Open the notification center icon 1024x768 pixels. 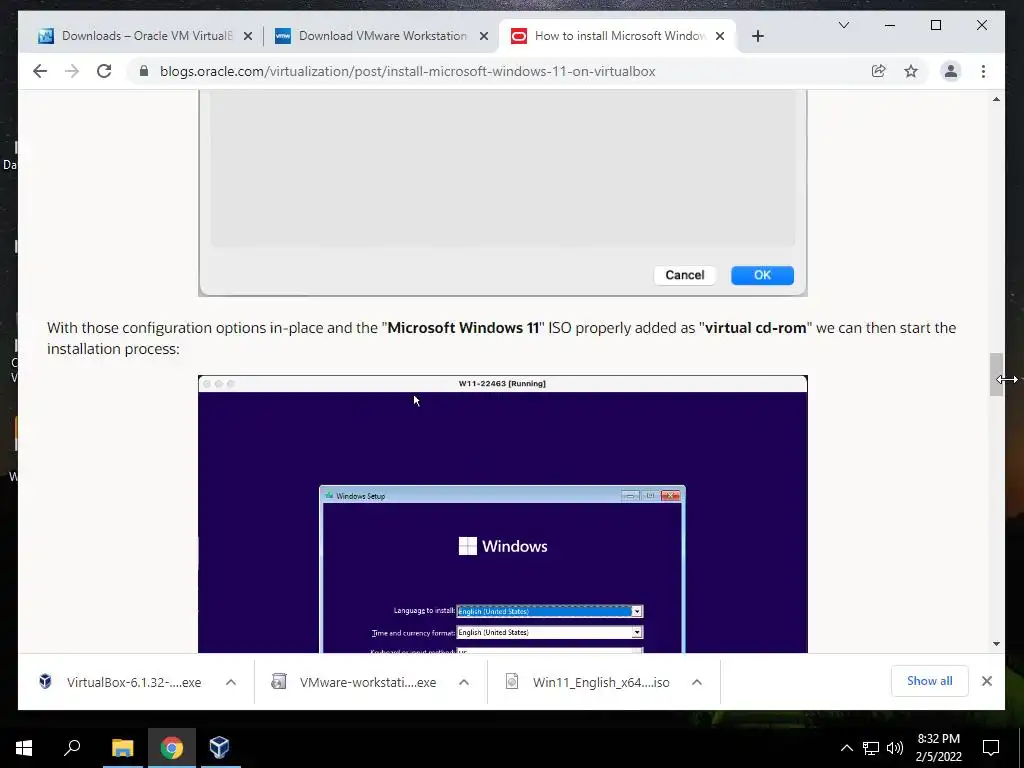991,748
